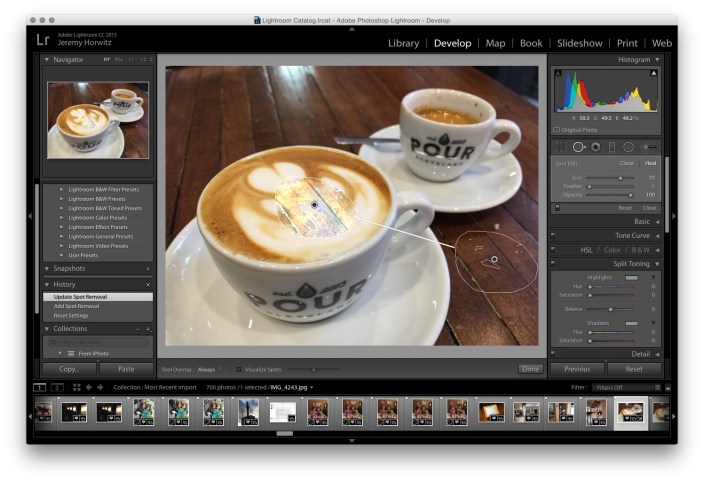Enable the Visualize Spots checkbox

[239, 369]
